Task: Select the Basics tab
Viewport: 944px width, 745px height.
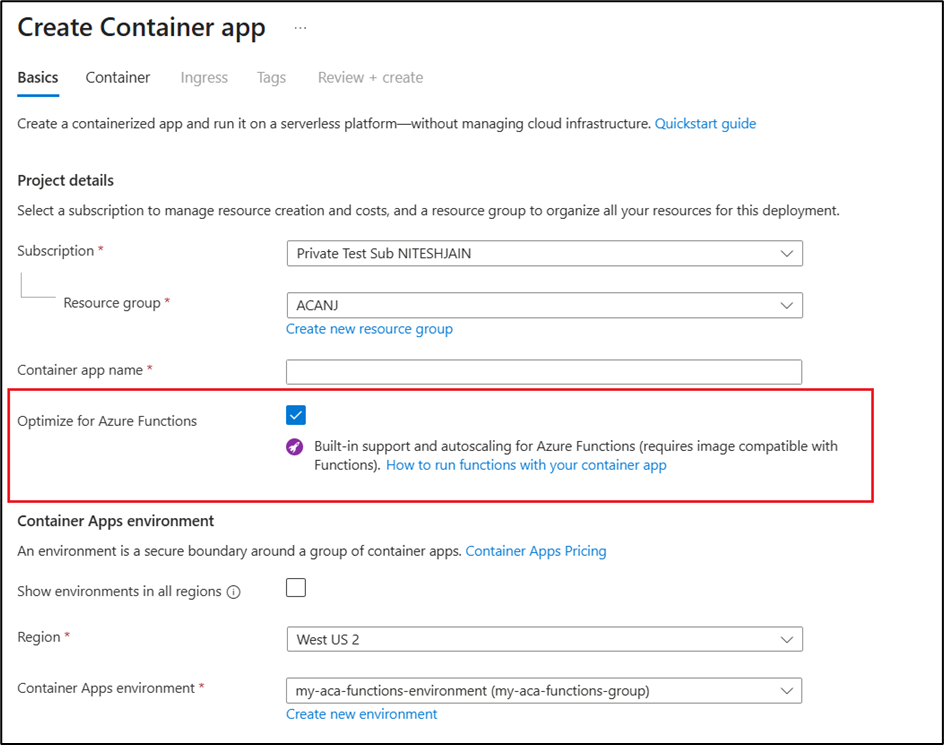Action: coord(38,78)
